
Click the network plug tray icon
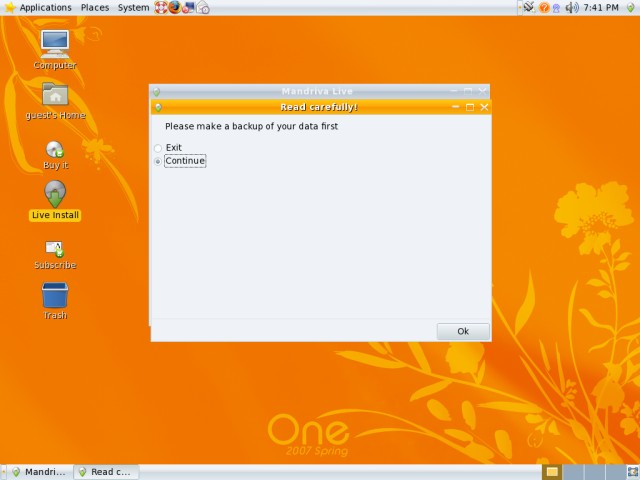pyautogui.click(x=529, y=7)
